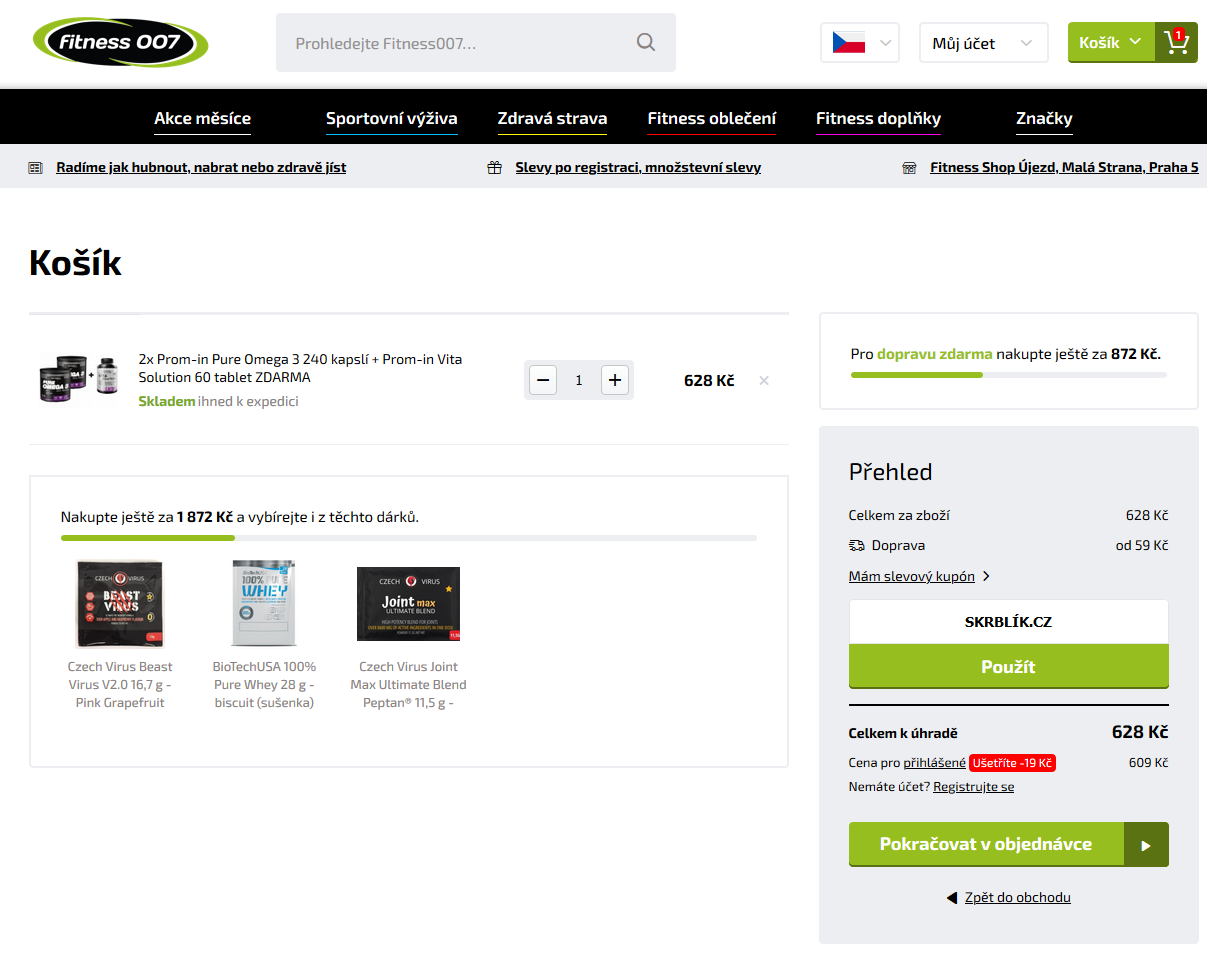Open the shopping cart icon with badge
The image size is (1207, 953).
[1176, 42]
